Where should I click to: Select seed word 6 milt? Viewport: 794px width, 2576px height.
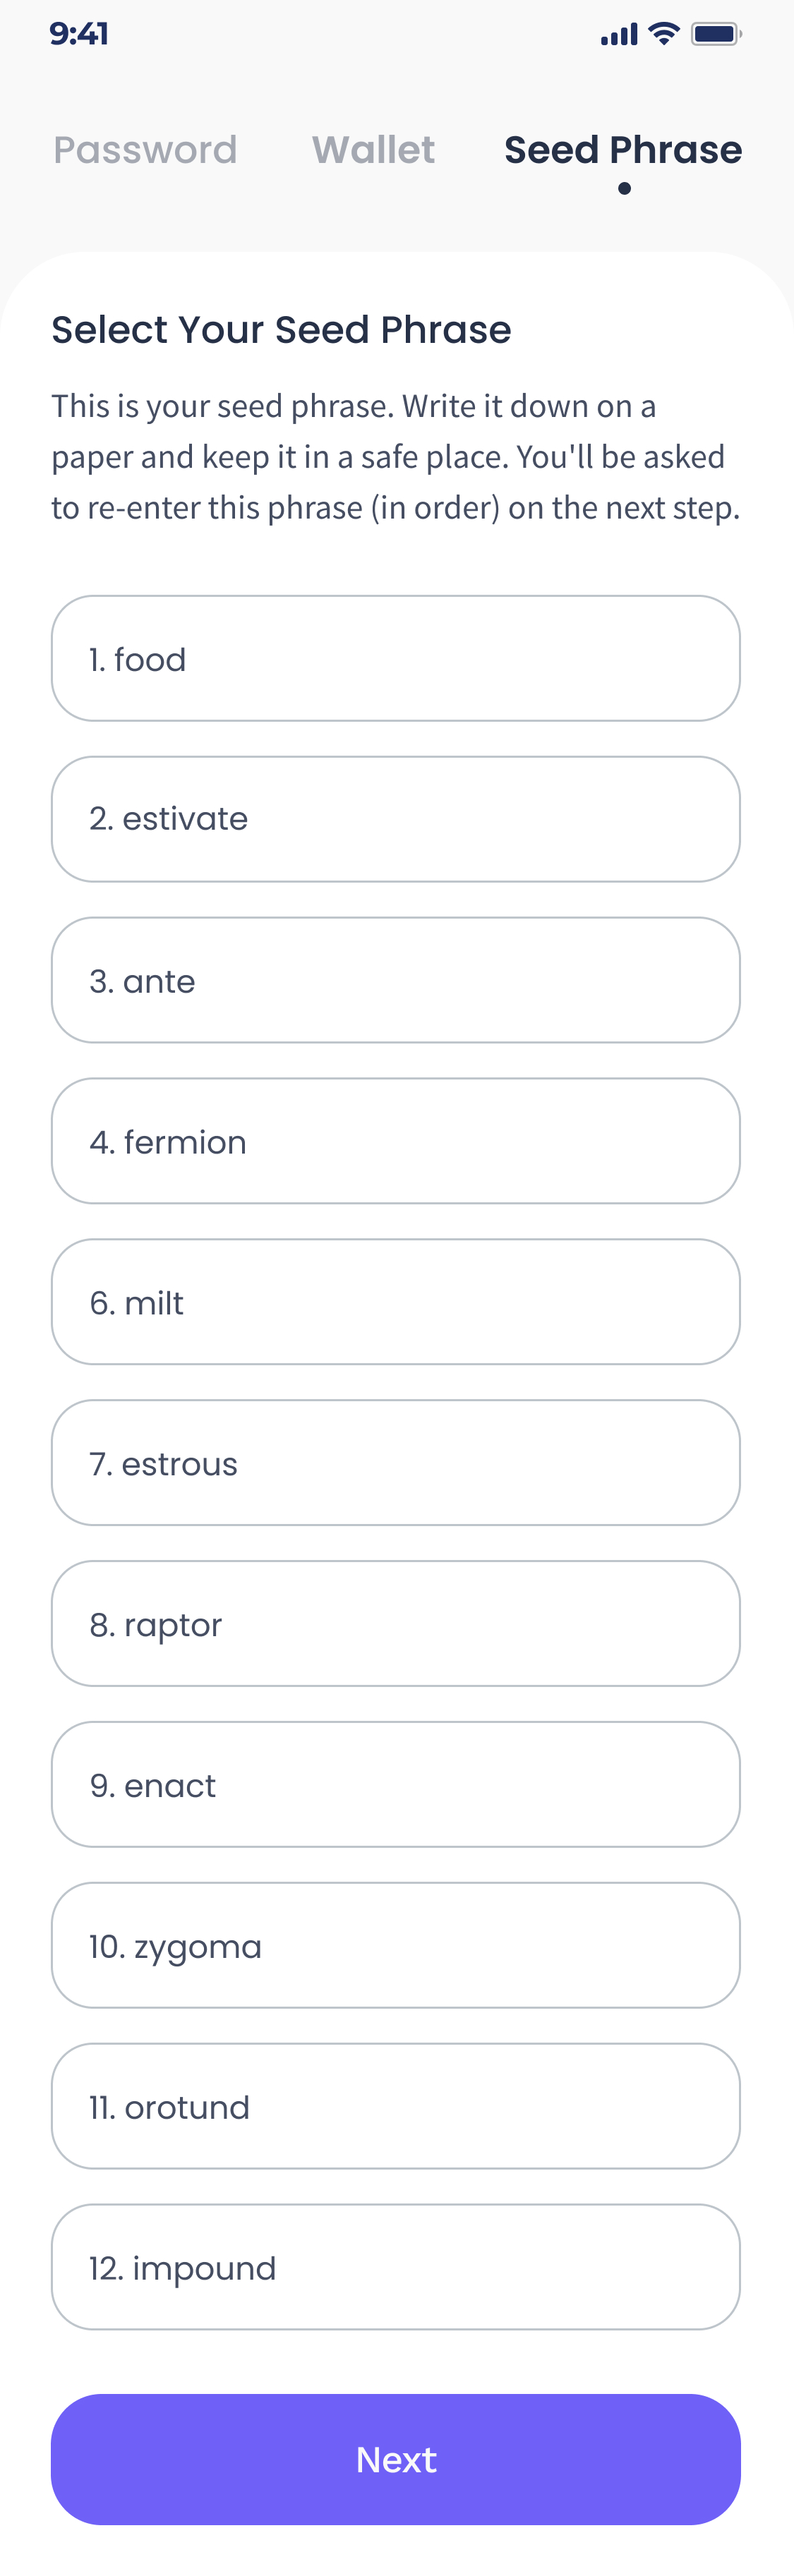coord(396,1302)
